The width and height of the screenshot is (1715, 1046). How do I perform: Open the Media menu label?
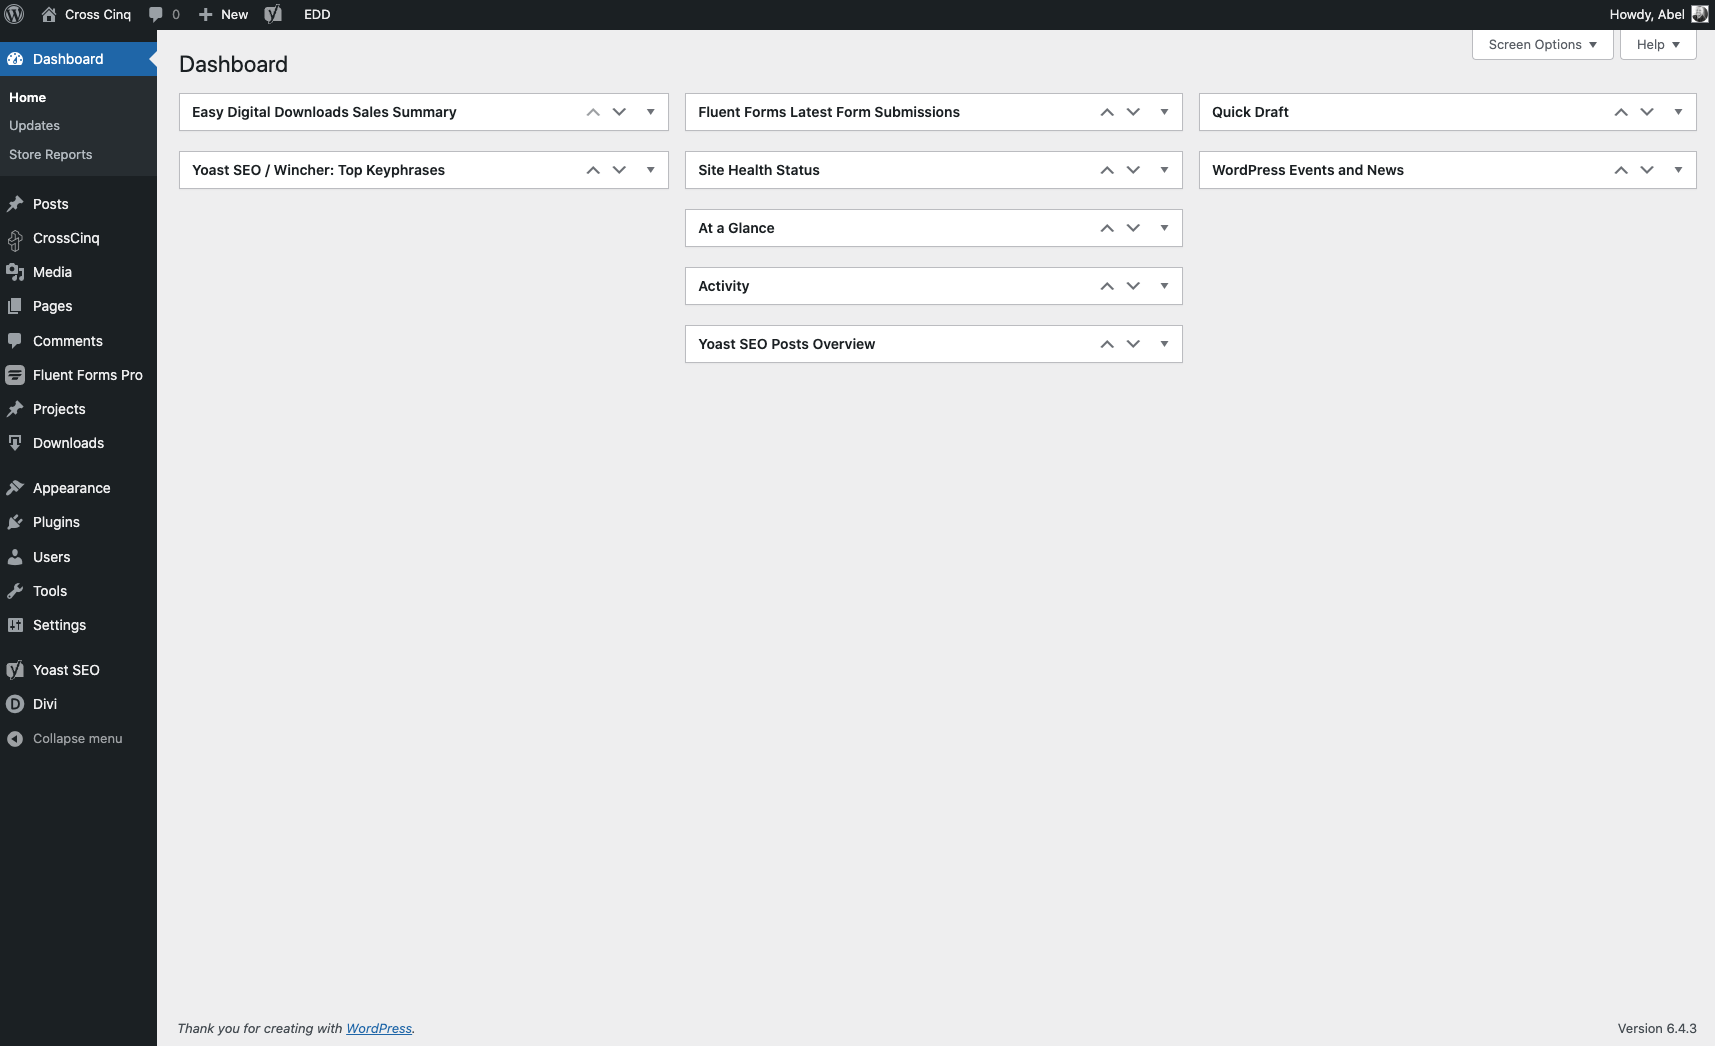point(52,272)
